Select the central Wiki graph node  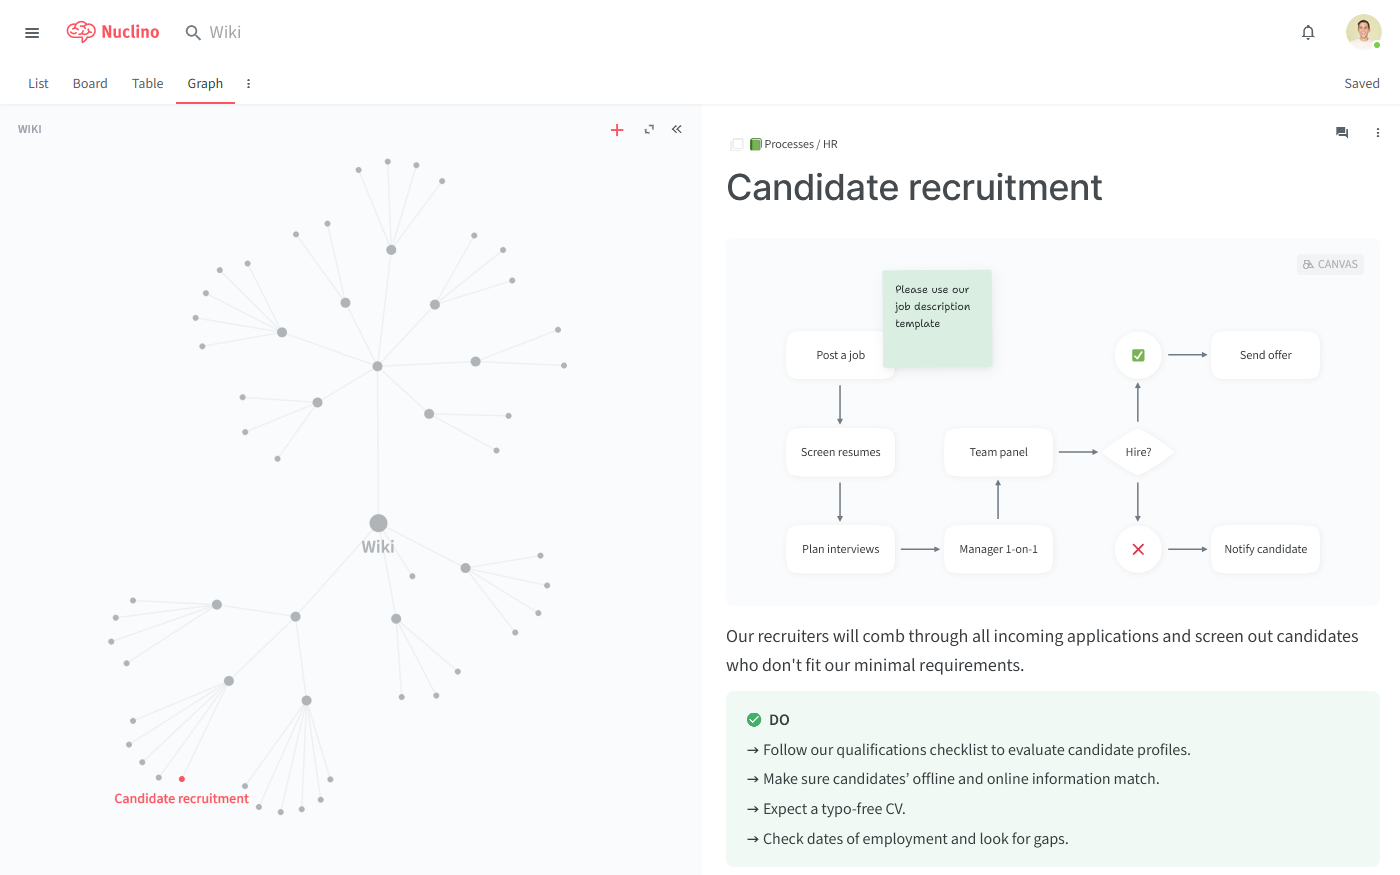[378, 523]
